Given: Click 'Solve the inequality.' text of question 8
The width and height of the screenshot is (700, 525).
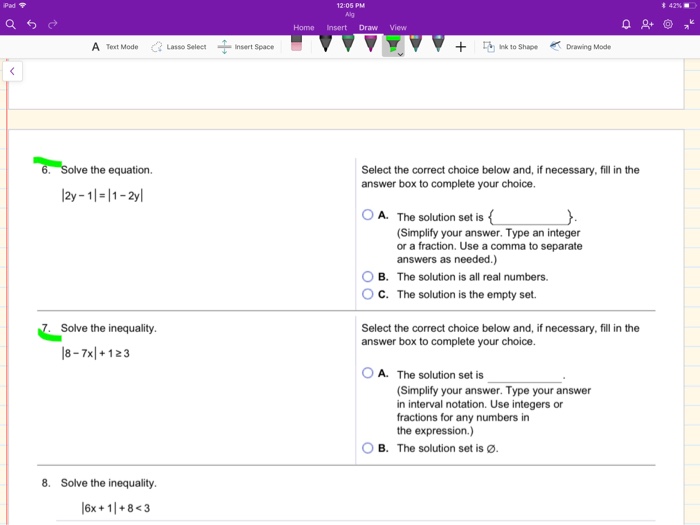Looking at the screenshot, I should [x=108, y=483].
